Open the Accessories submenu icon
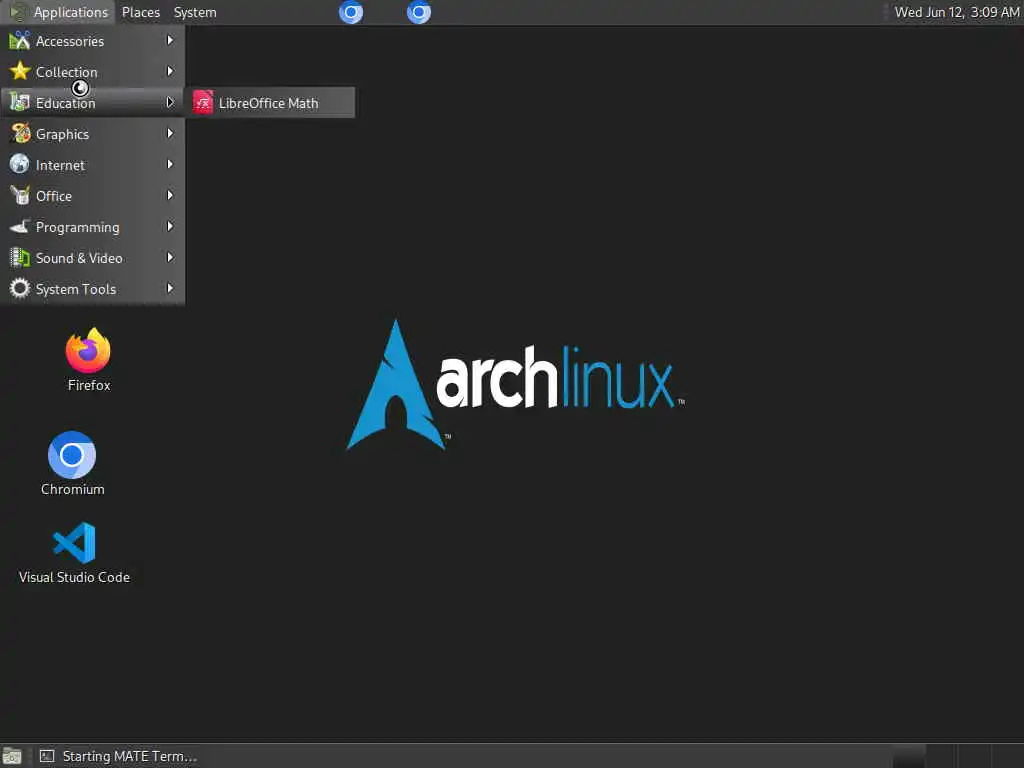This screenshot has width=1024, height=768. pyautogui.click(x=20, y=40)
